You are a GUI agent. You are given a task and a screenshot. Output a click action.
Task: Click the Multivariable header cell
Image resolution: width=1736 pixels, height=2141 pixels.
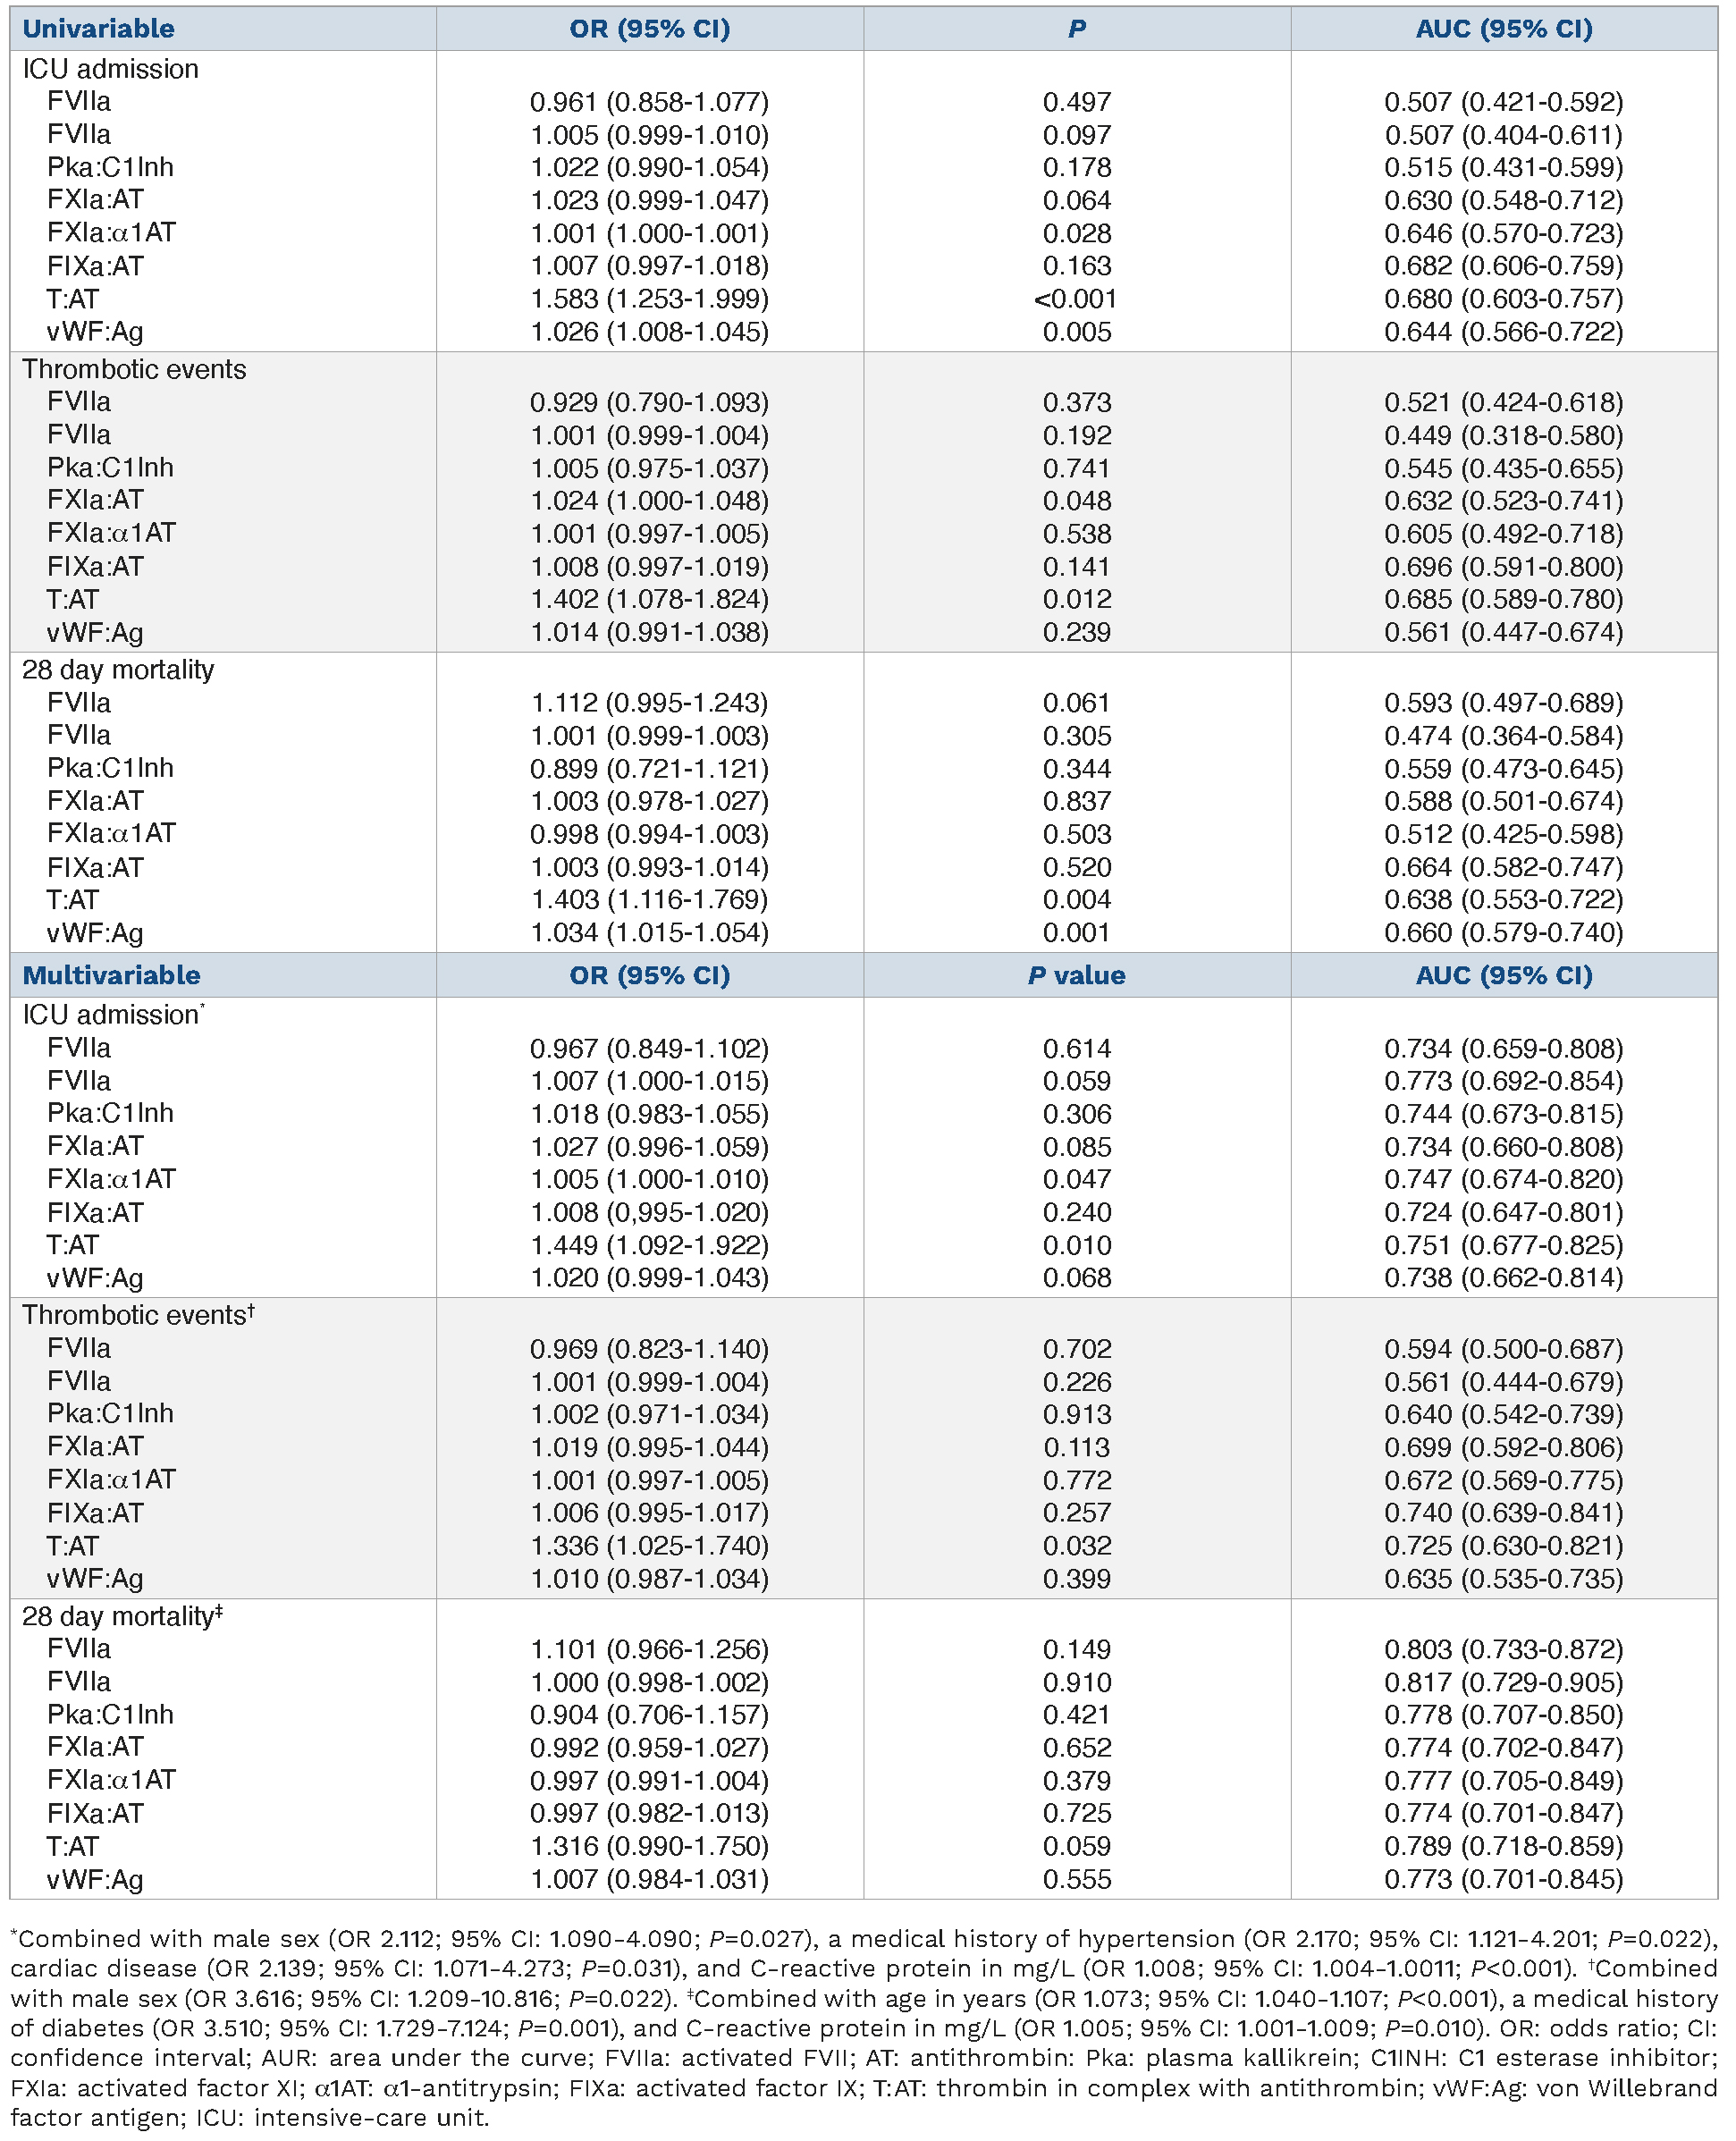pyautogui.click(x=111, y=976)
